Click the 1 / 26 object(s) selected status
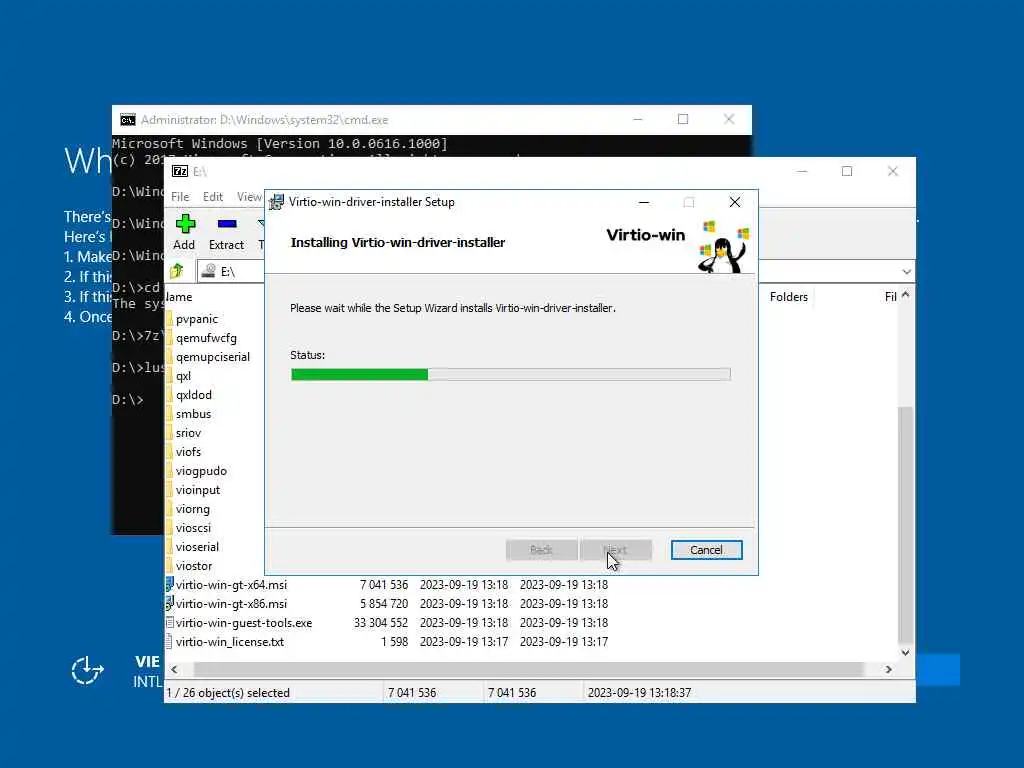1024x768 pixels. click(228, 692)
